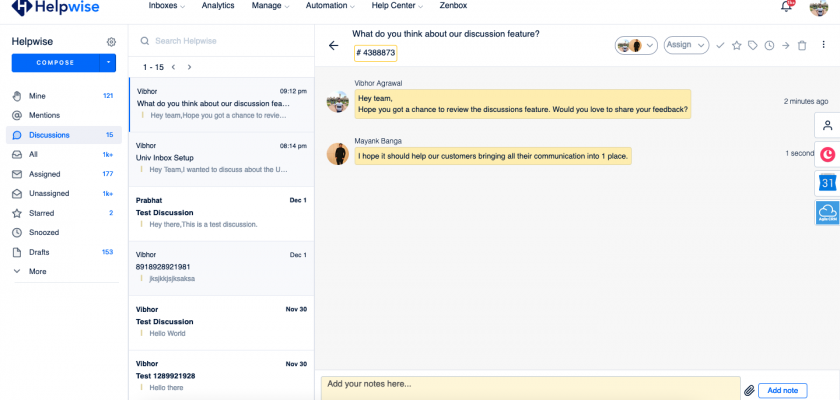The height and width of the screenshot is (400, 840).
Task: Open the selected discussion feature conversation
Action: 221,105
